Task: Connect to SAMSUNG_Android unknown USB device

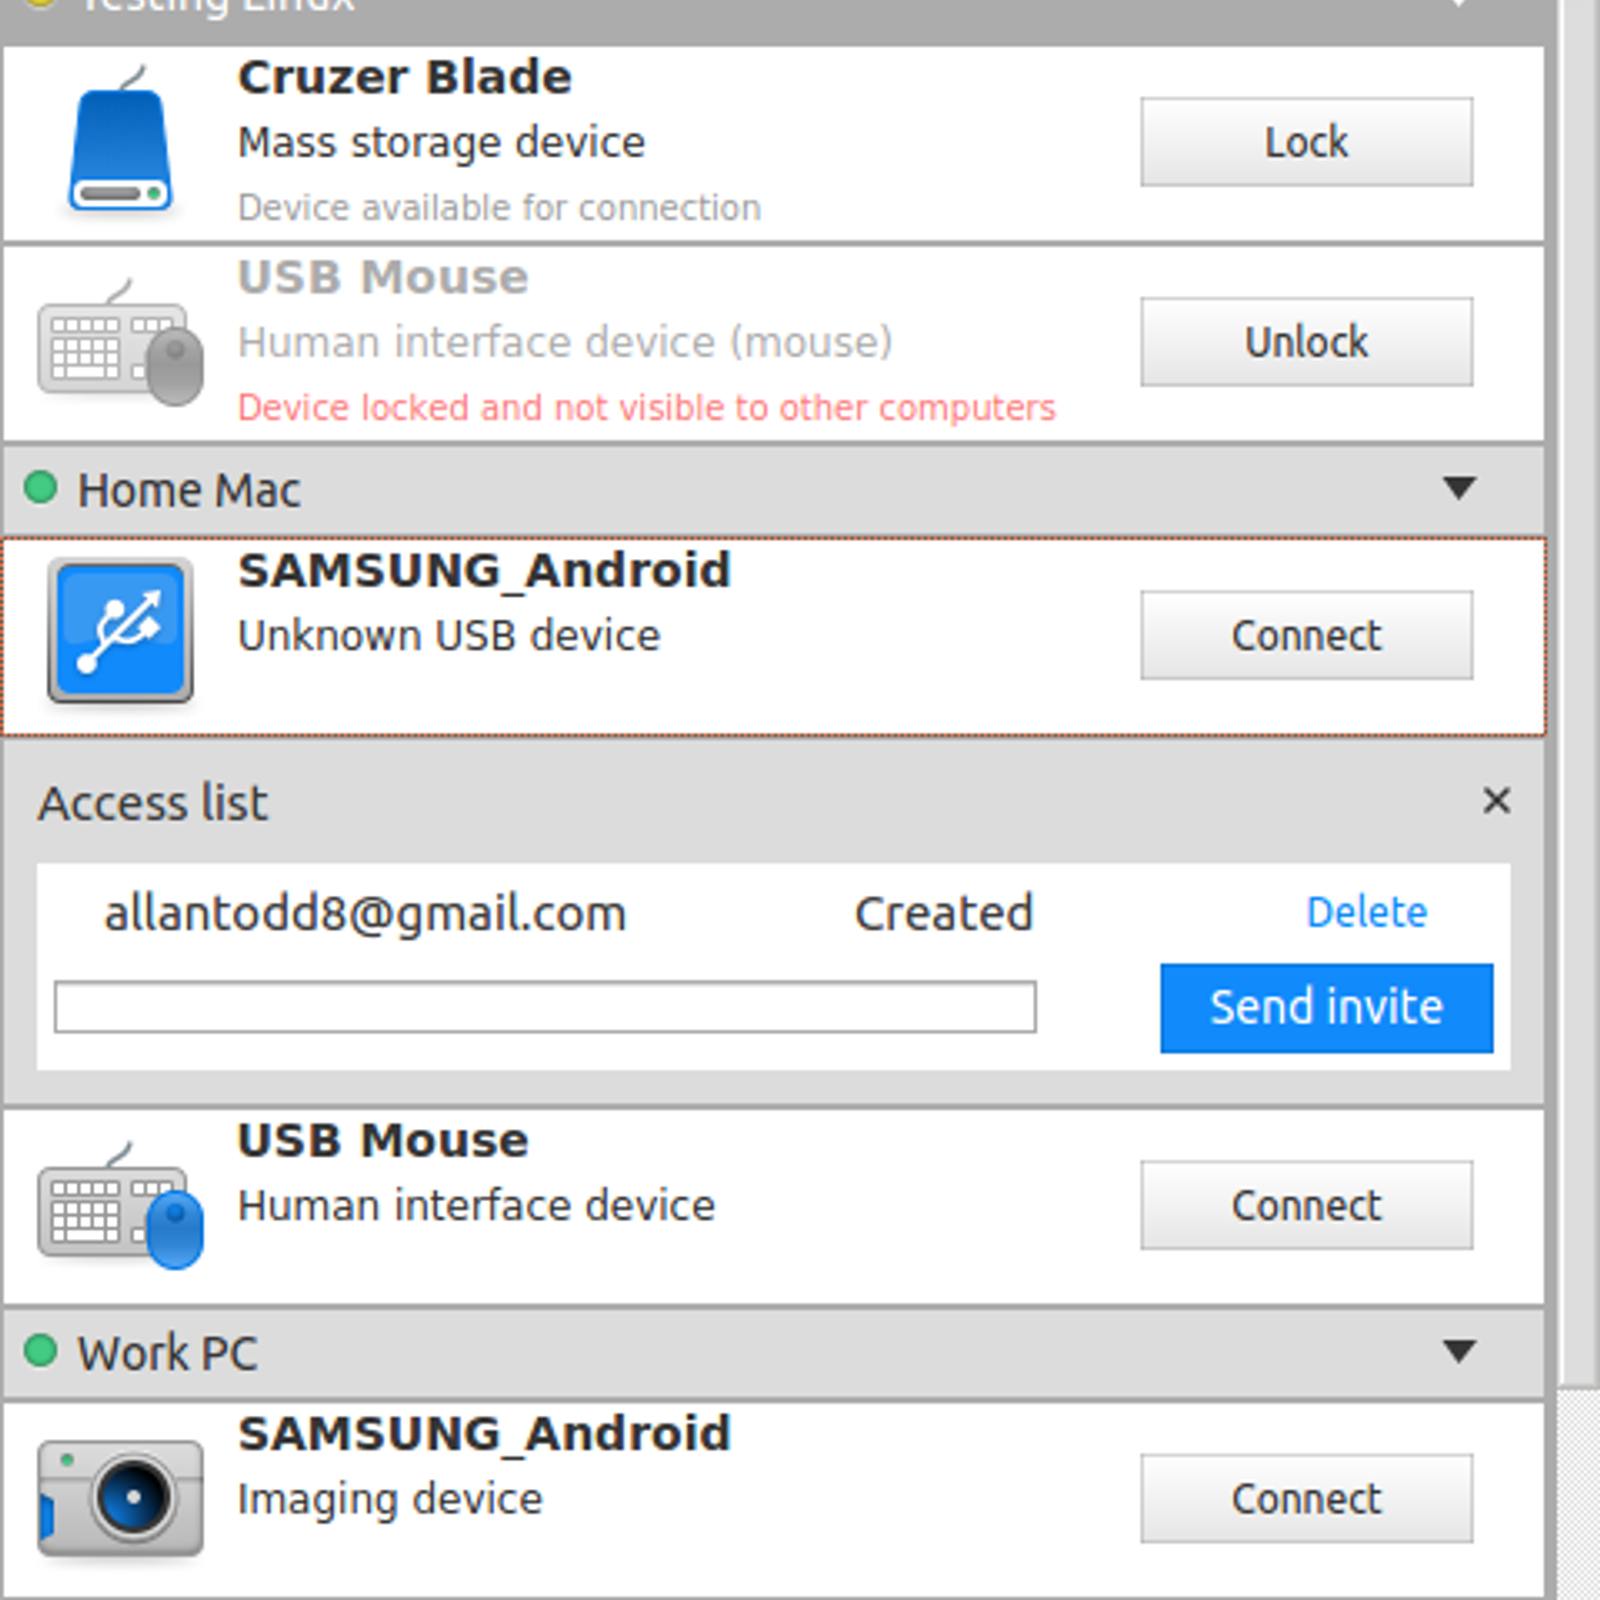Action: (x=1306, y=635)
